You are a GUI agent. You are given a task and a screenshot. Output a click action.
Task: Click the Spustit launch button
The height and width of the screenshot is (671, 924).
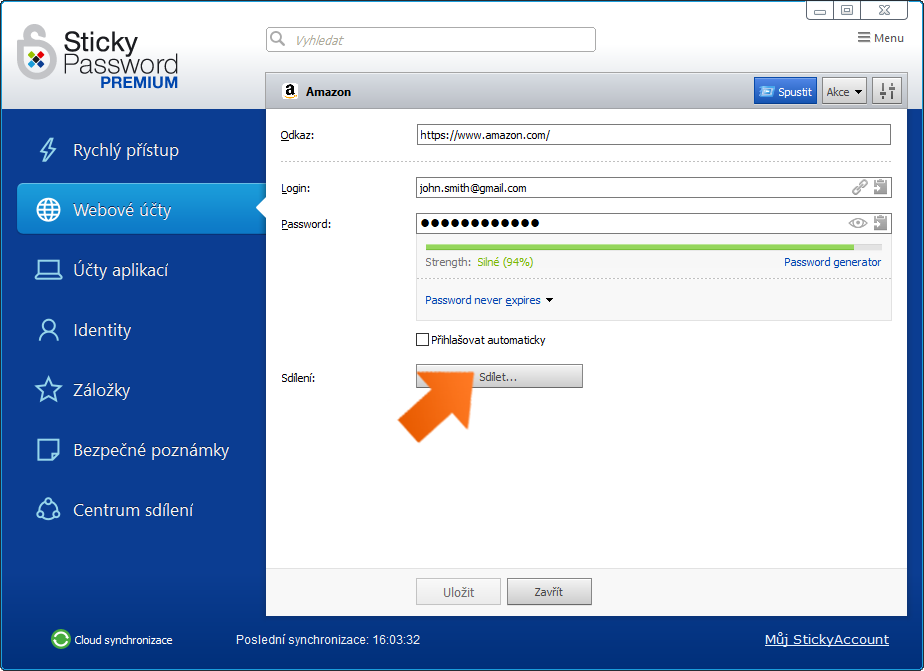tap(785, 91)
